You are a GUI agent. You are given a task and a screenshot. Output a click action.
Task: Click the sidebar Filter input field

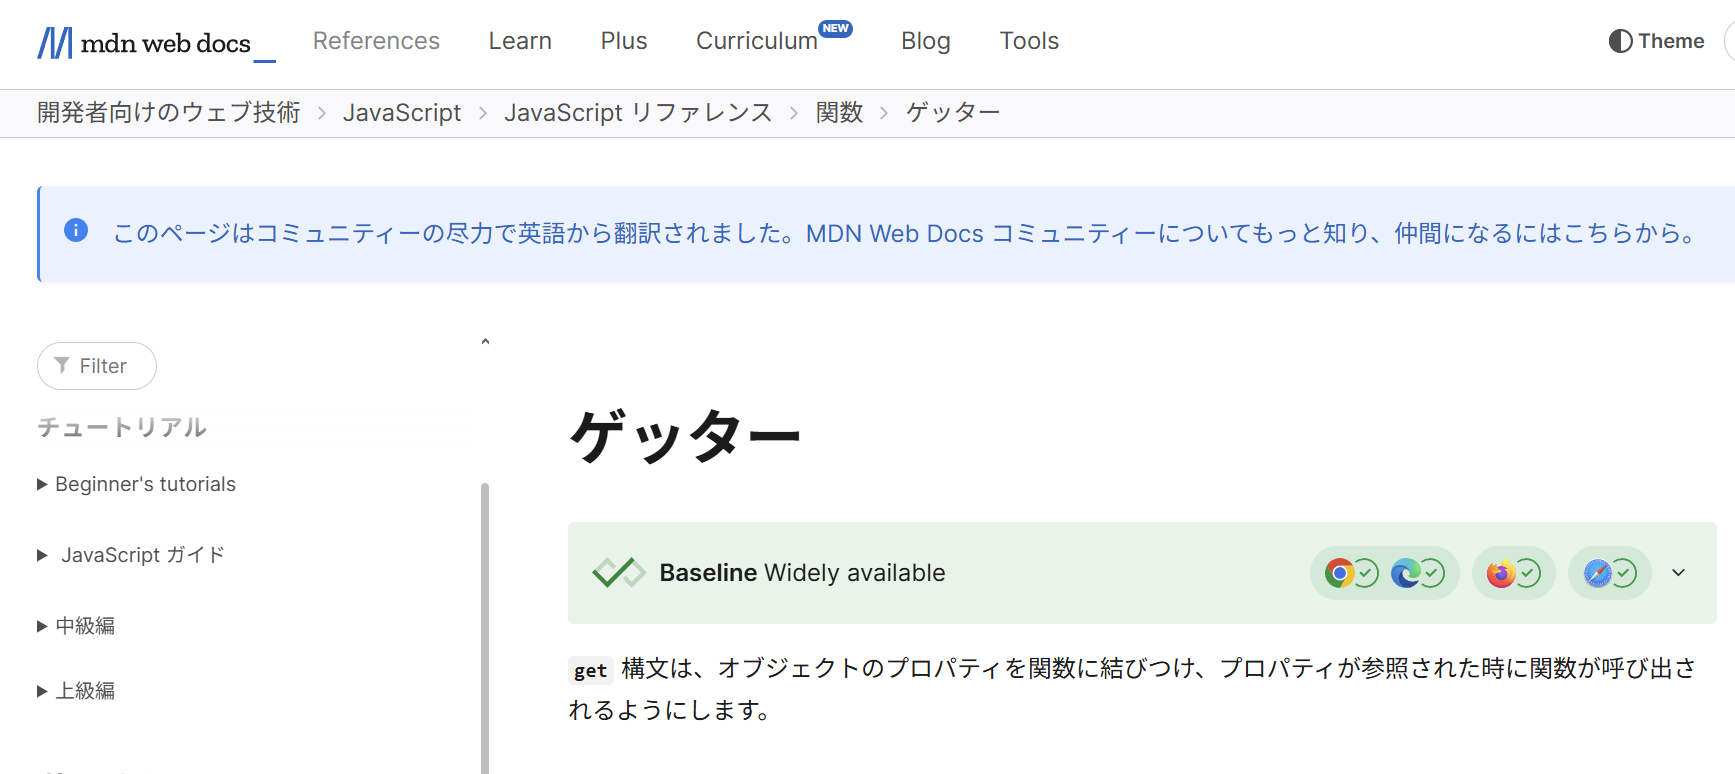(97, 366)
